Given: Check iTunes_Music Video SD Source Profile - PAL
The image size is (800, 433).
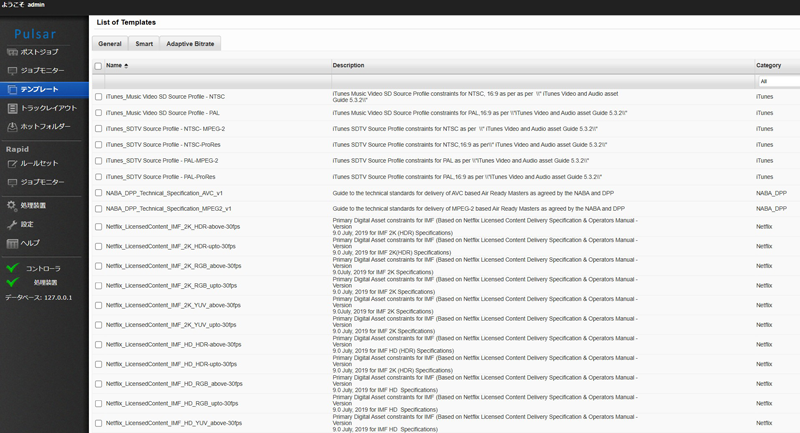Looking at the screenshot, I should (98, 113).
